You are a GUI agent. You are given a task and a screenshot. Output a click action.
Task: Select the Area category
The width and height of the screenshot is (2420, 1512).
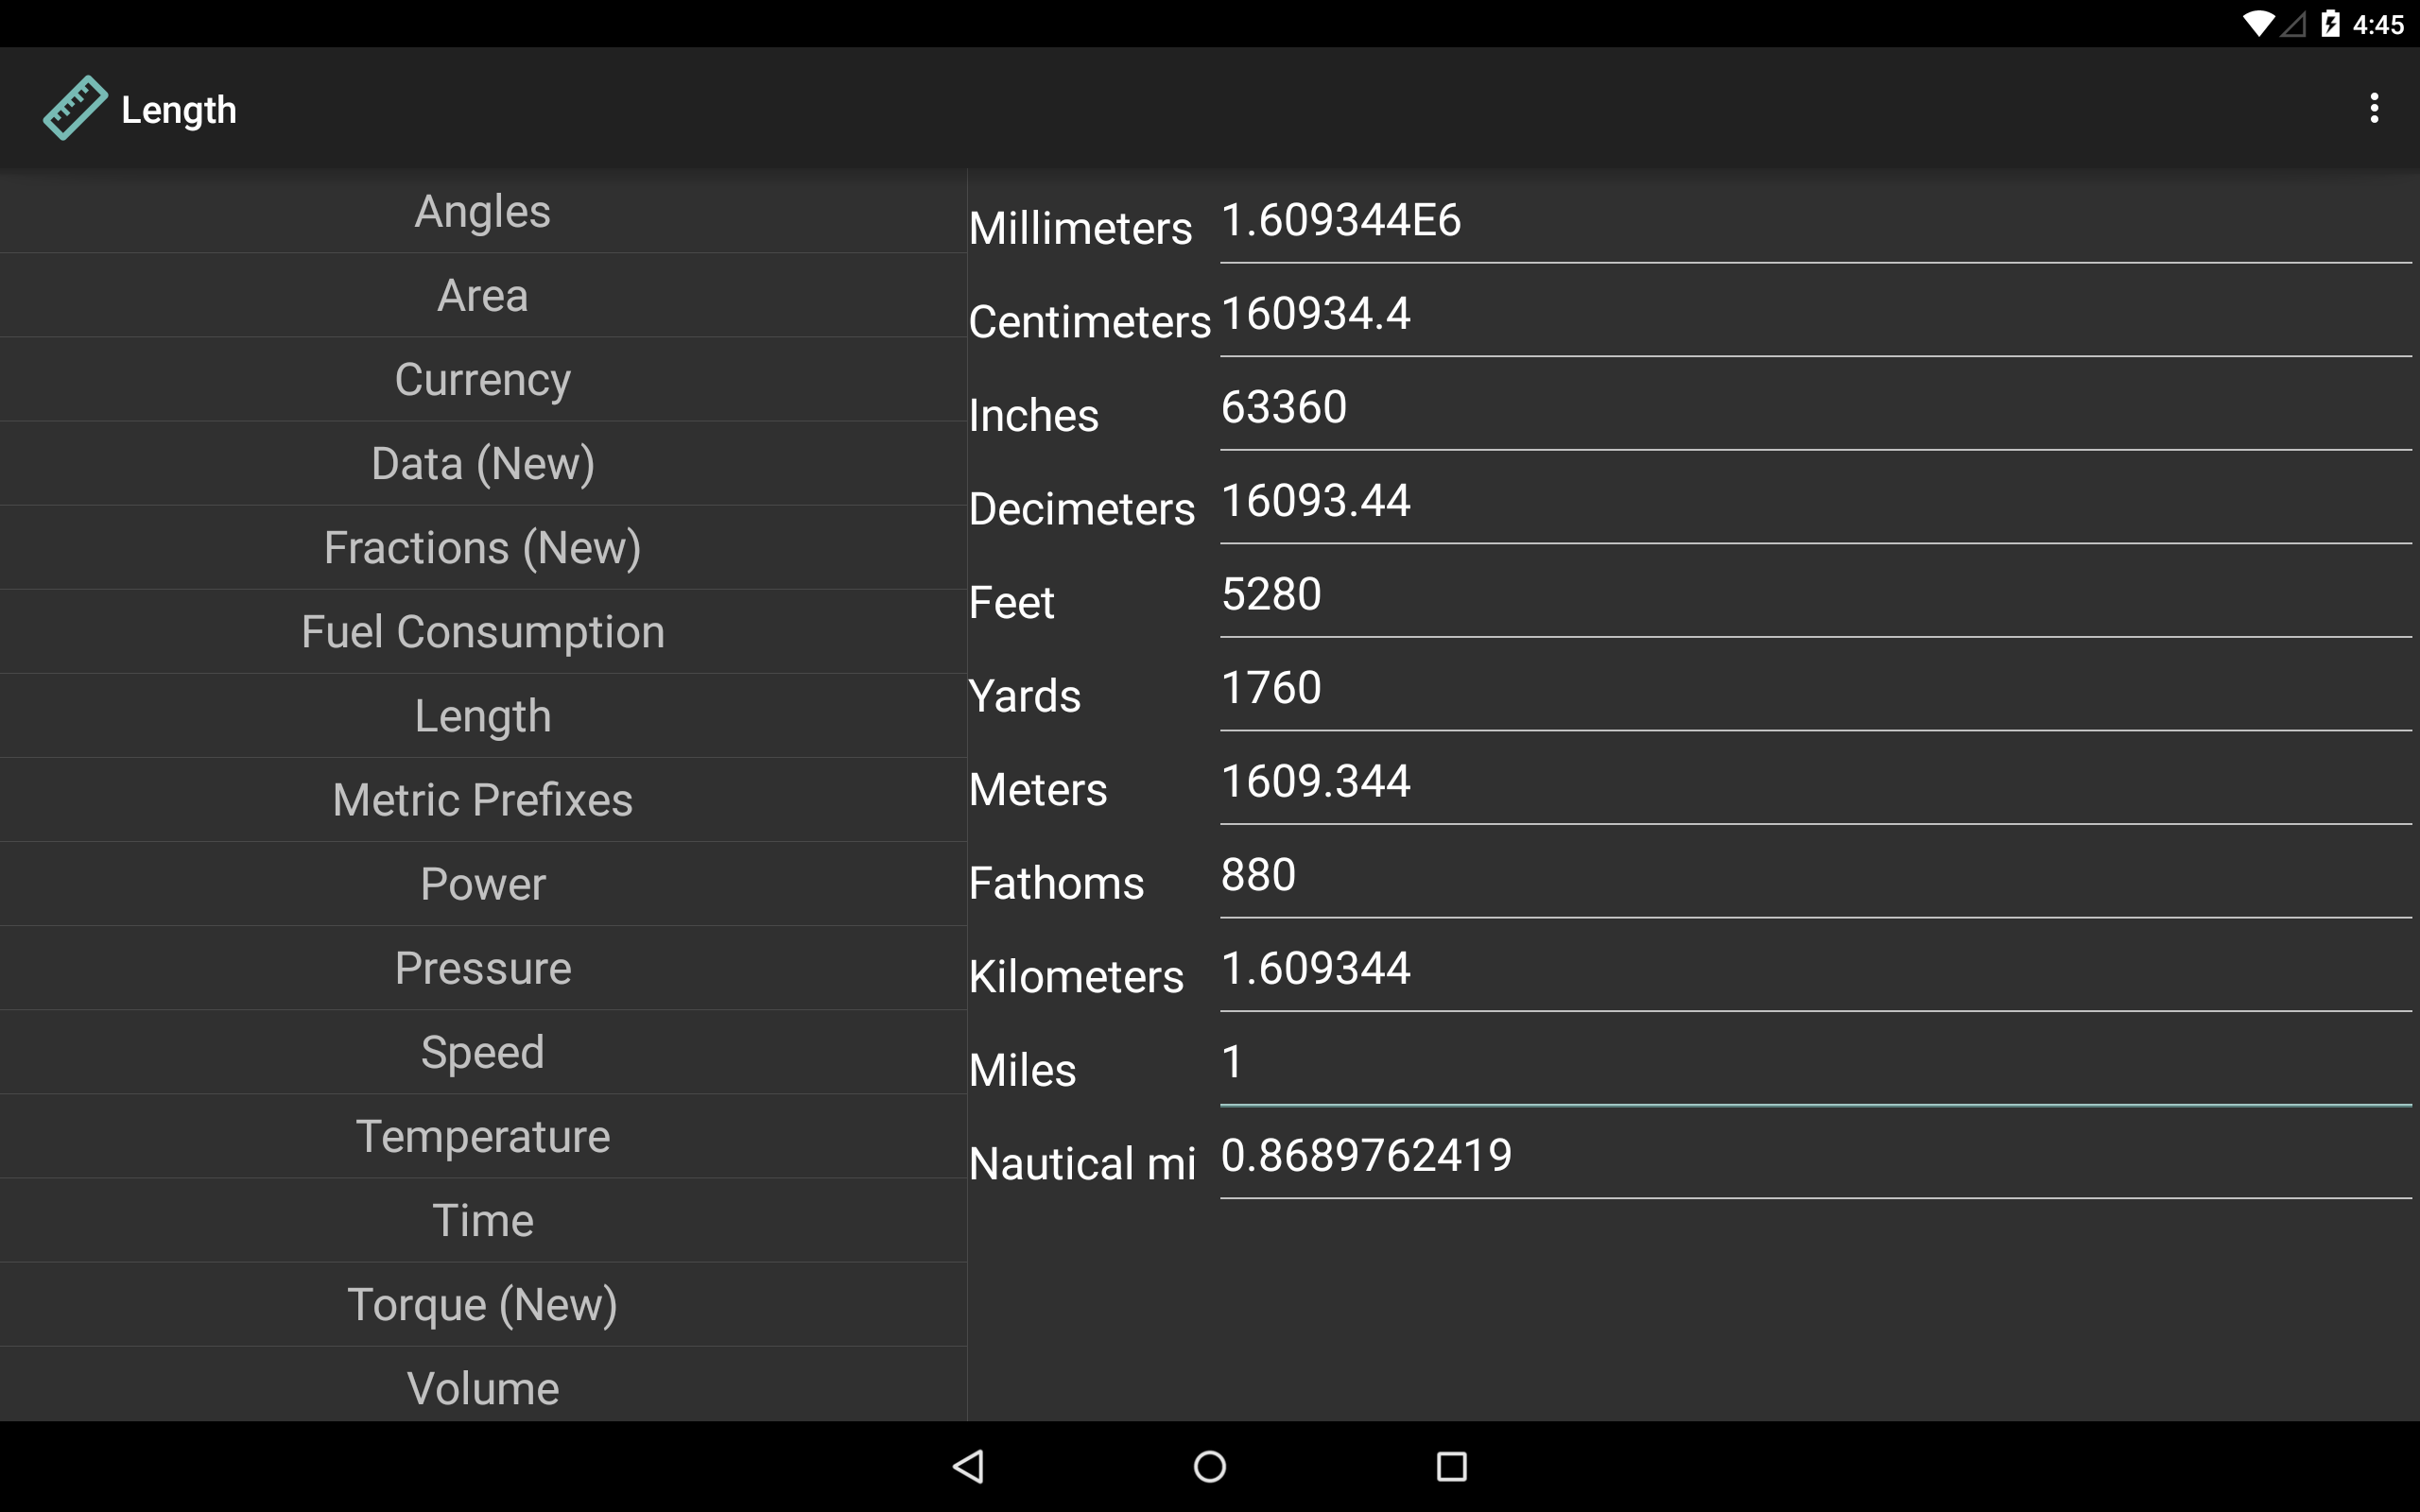pyautogui.click(x=483, y=295)
